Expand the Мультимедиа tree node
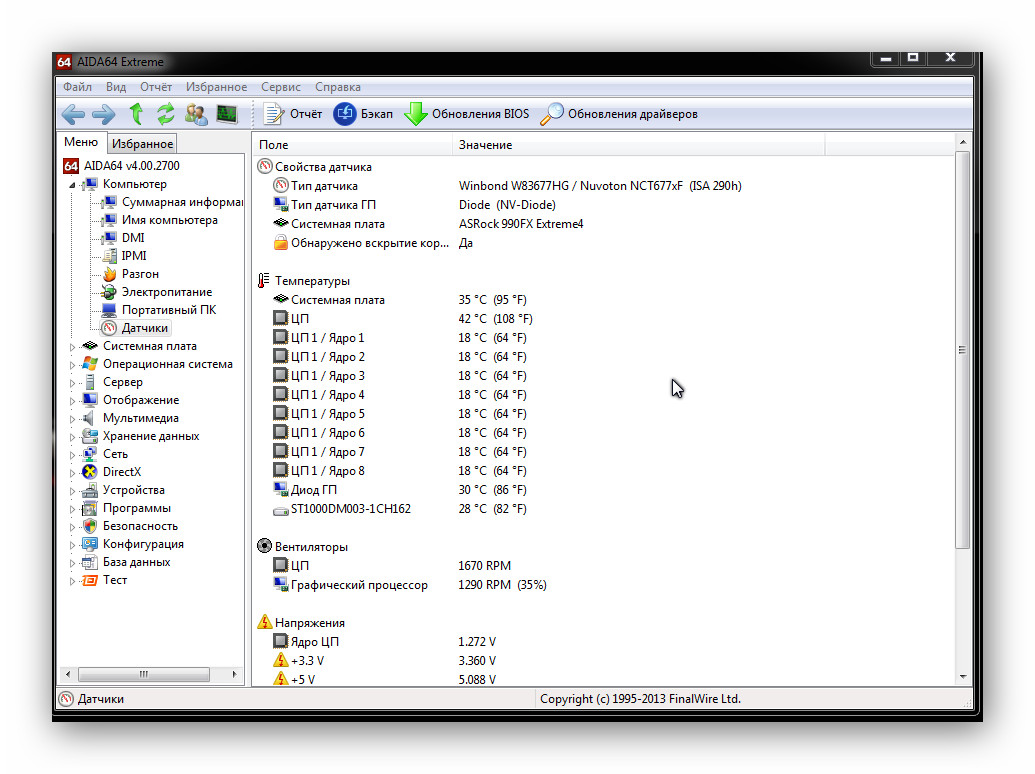The height and width of the screenshot is (774, 1035). pos(72,418)
